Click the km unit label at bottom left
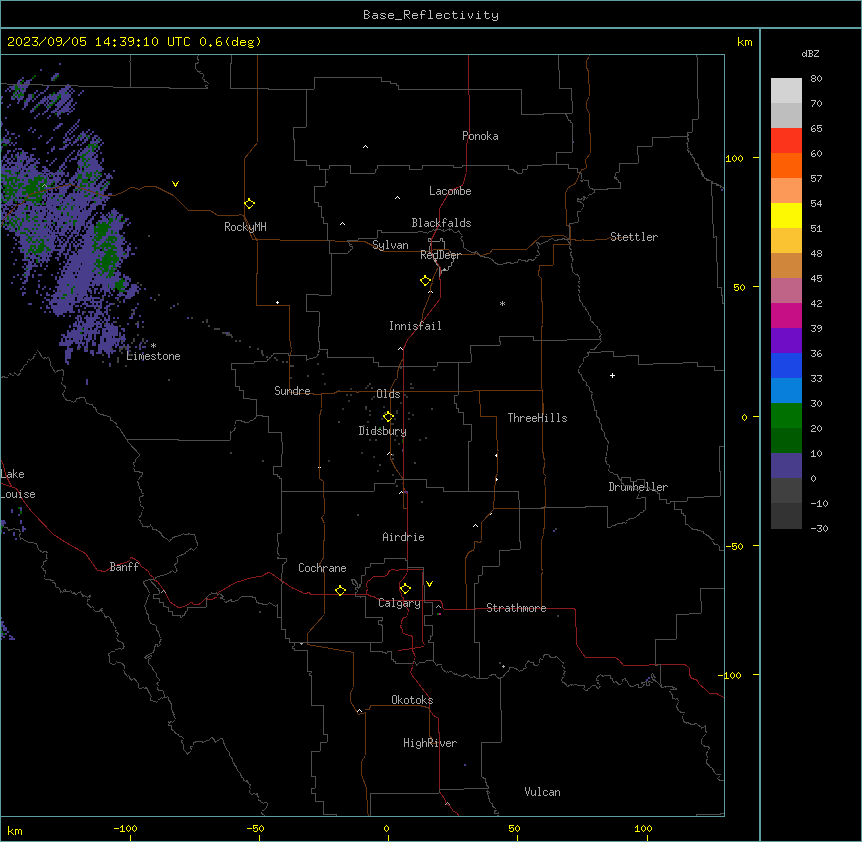The height and width of the screenshot is (842, 862). [x=15, y=830]
